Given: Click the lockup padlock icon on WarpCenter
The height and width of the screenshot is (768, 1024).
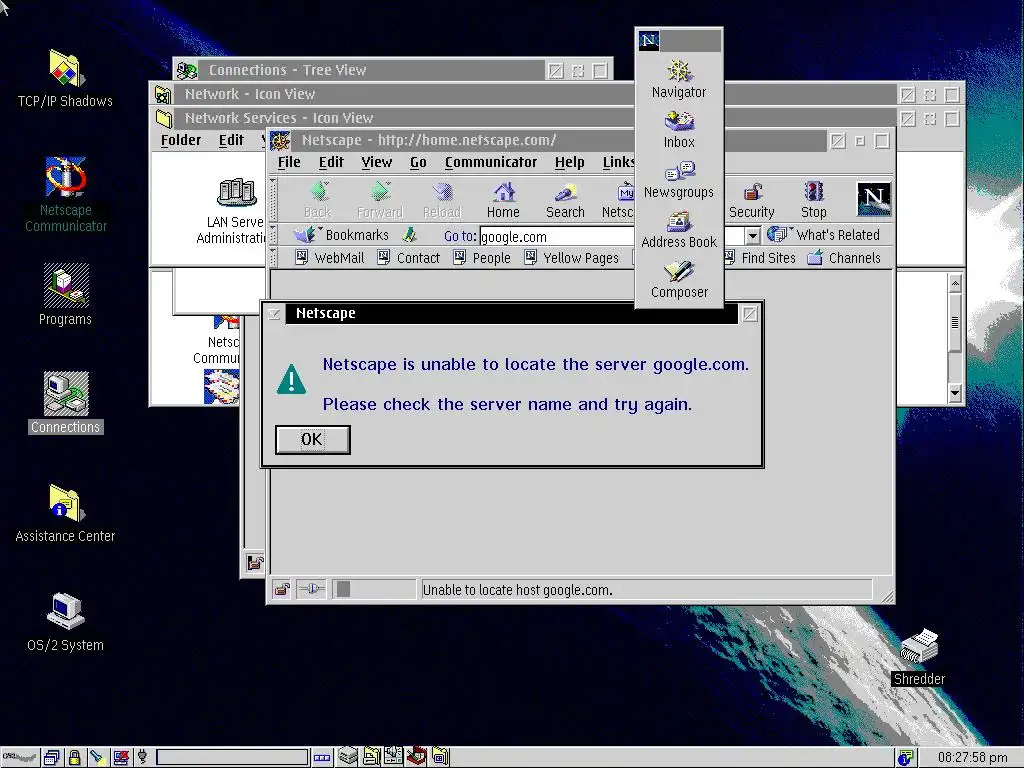Looking at the screenshot, I should click(x=74, y=758).
